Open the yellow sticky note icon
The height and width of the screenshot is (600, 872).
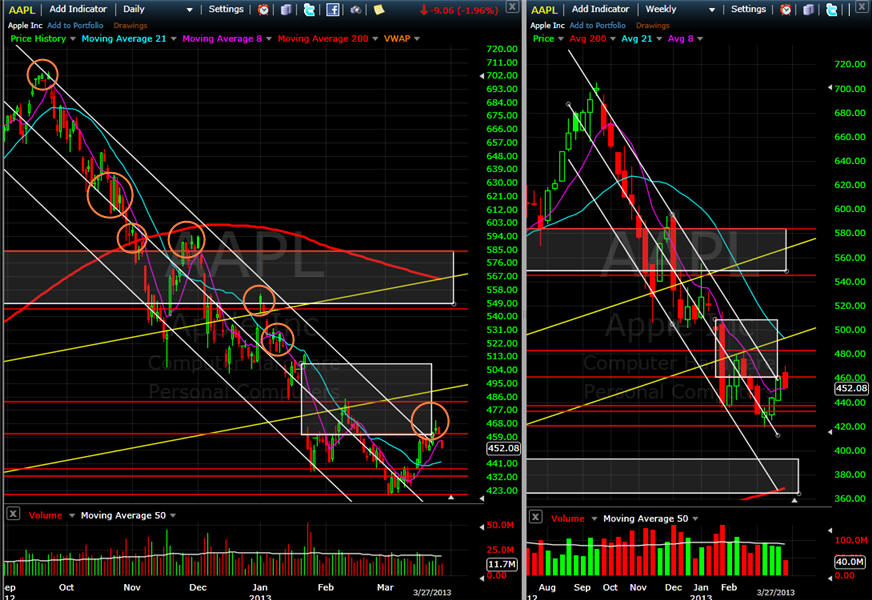[379, 9]
